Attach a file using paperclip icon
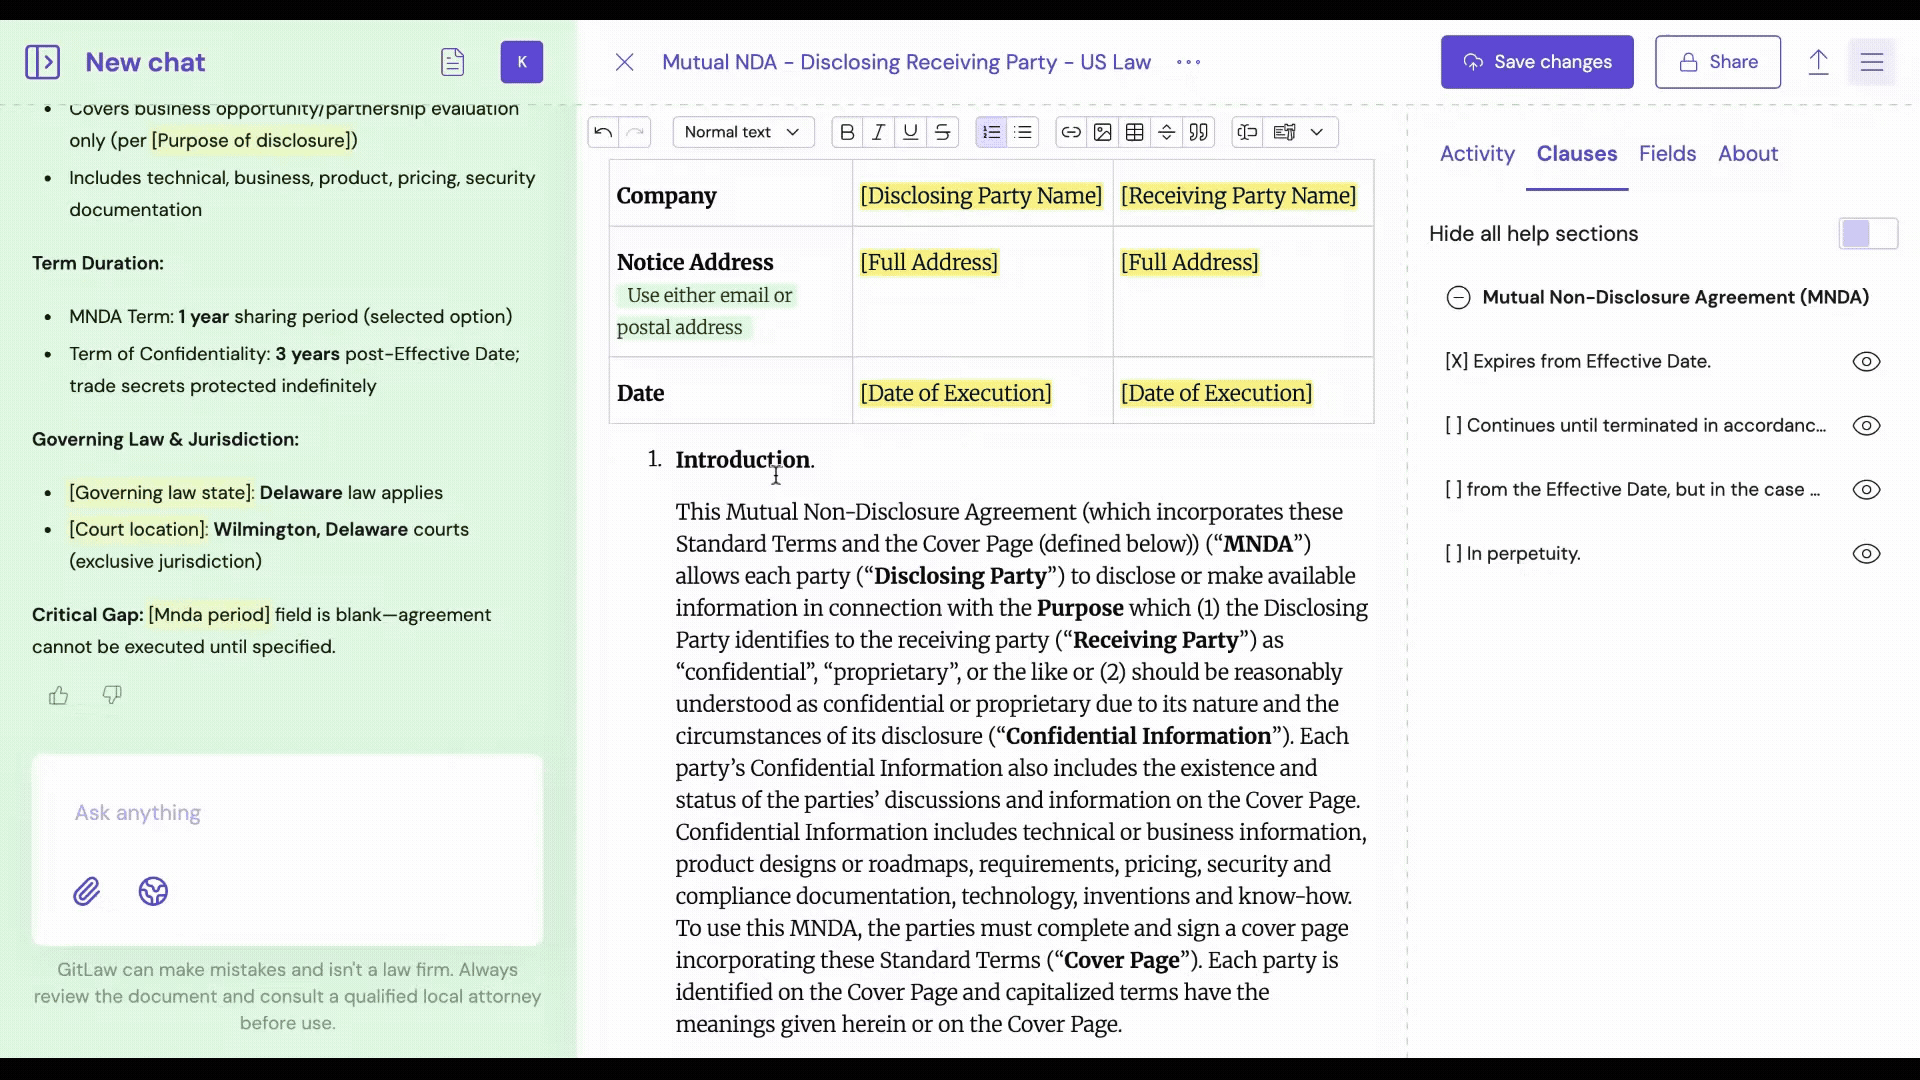1920x1080 pixels. coord(87,891)
